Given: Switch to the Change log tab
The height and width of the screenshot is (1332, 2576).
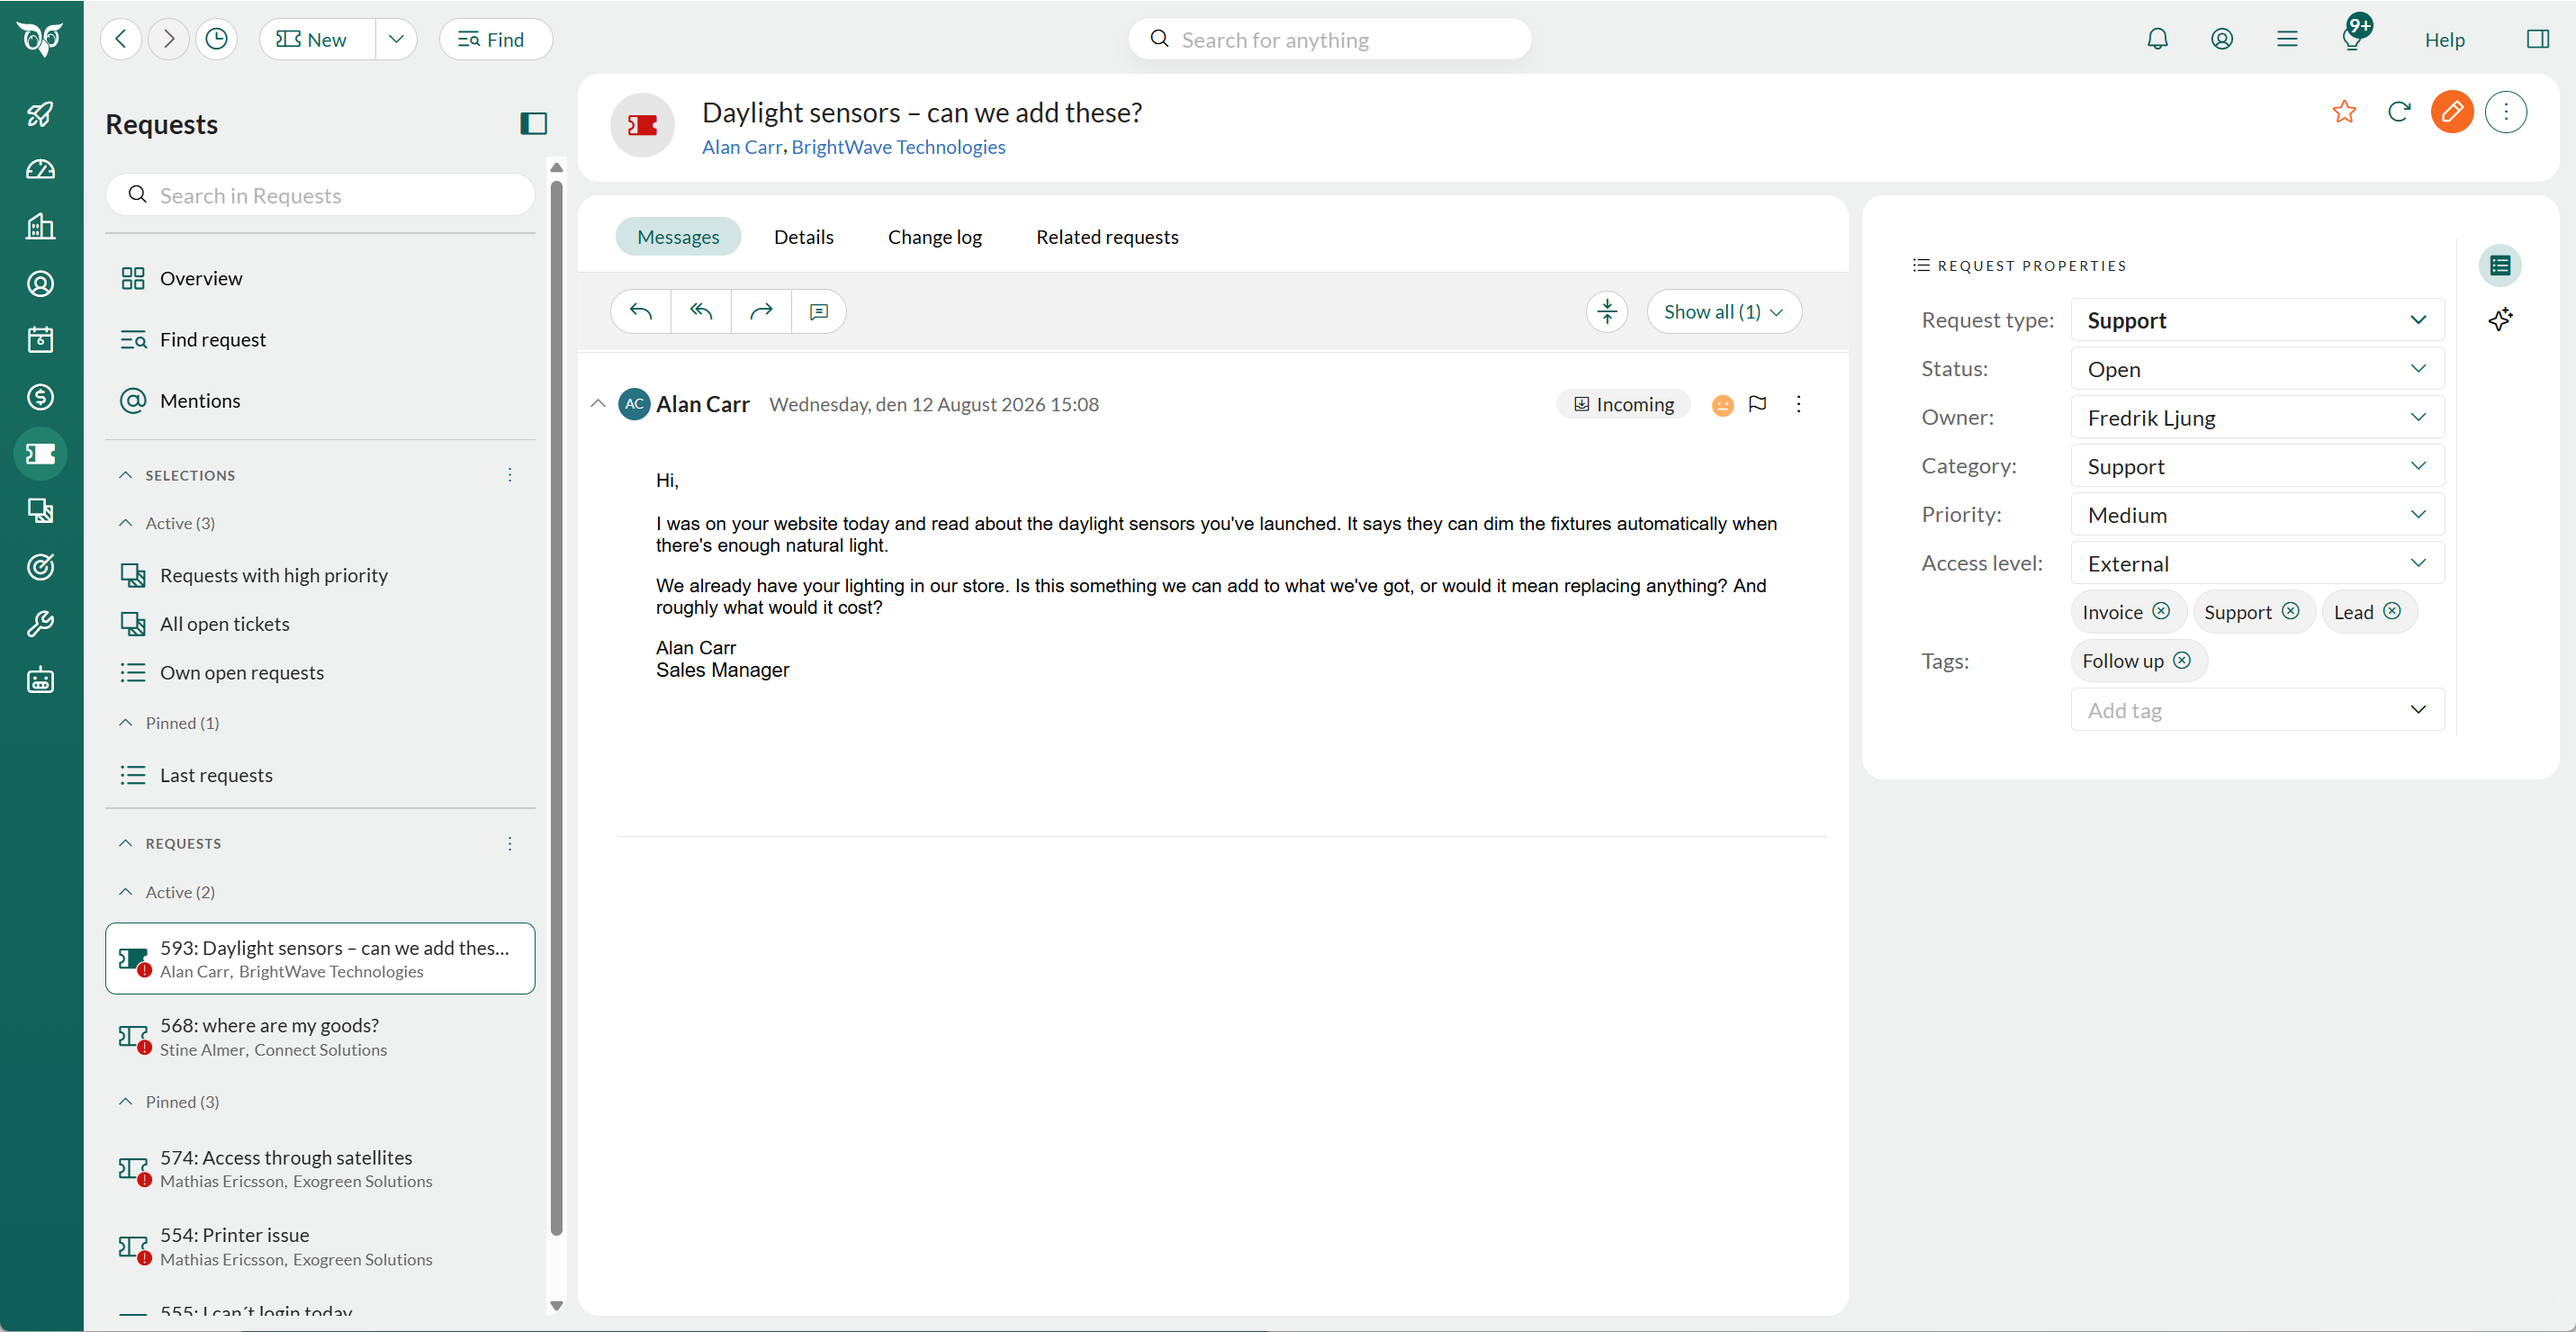Looking at the screenshot, I should pyautogui.click(x=934, y=237).
